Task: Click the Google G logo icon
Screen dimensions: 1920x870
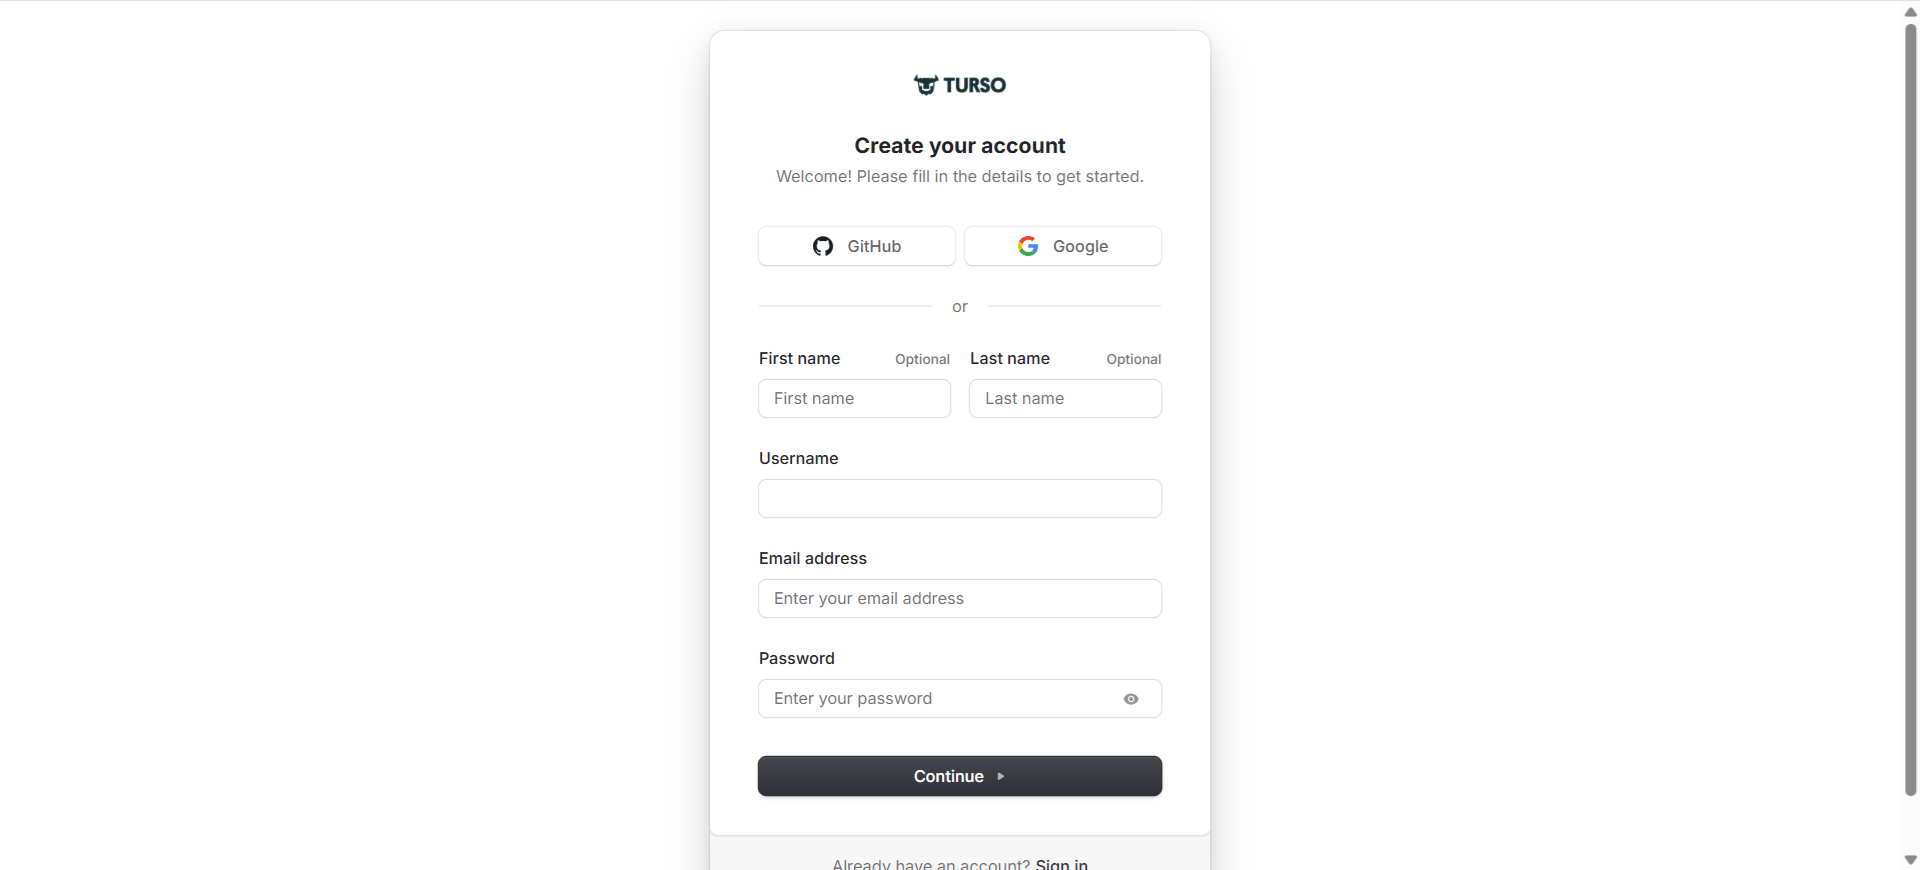Action: click(x=1028, y=246)
